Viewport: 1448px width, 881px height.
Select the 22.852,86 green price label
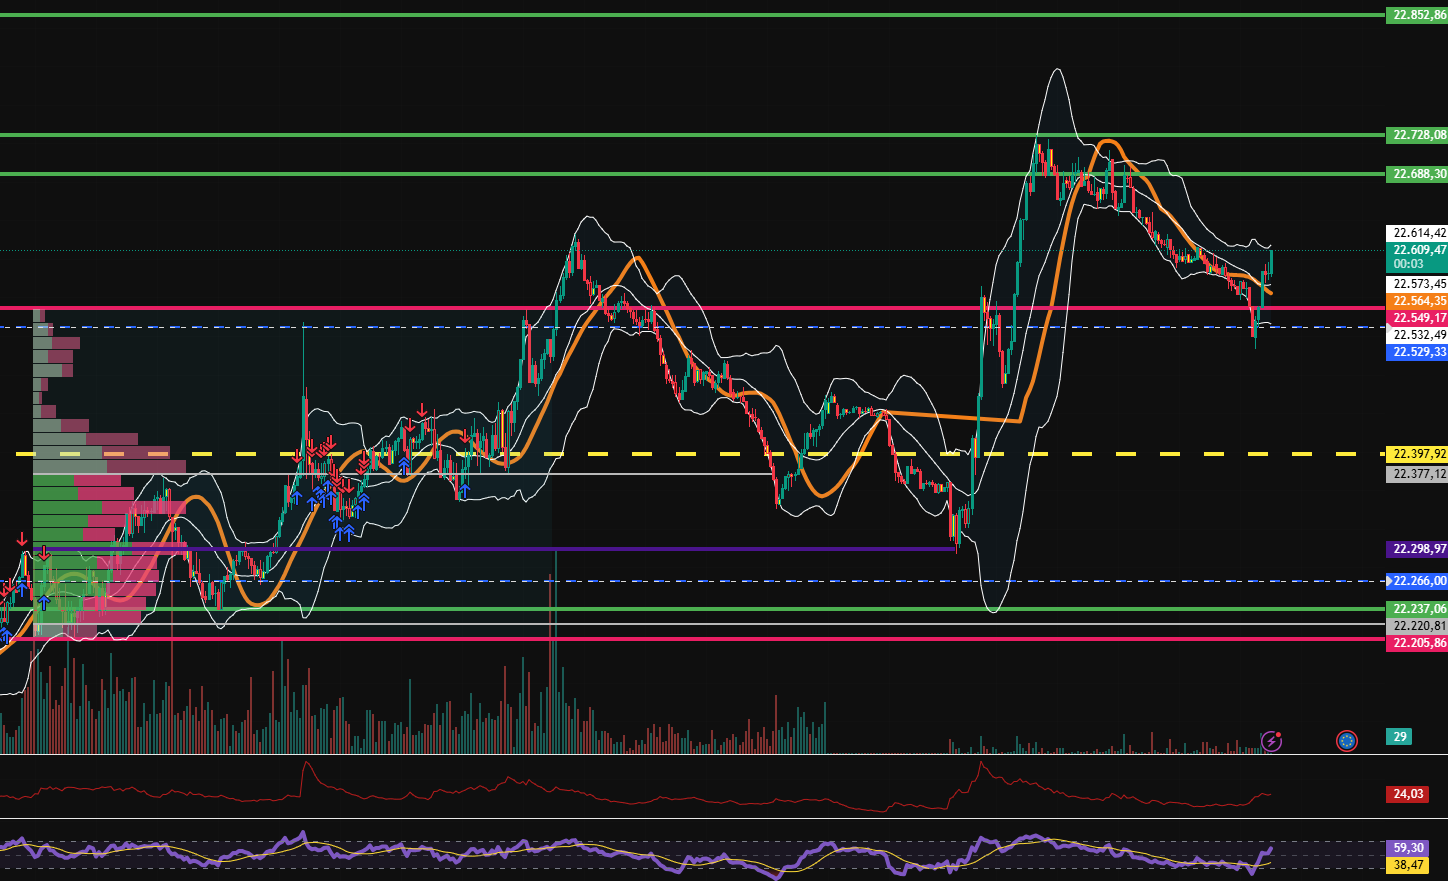[1418, 15]
